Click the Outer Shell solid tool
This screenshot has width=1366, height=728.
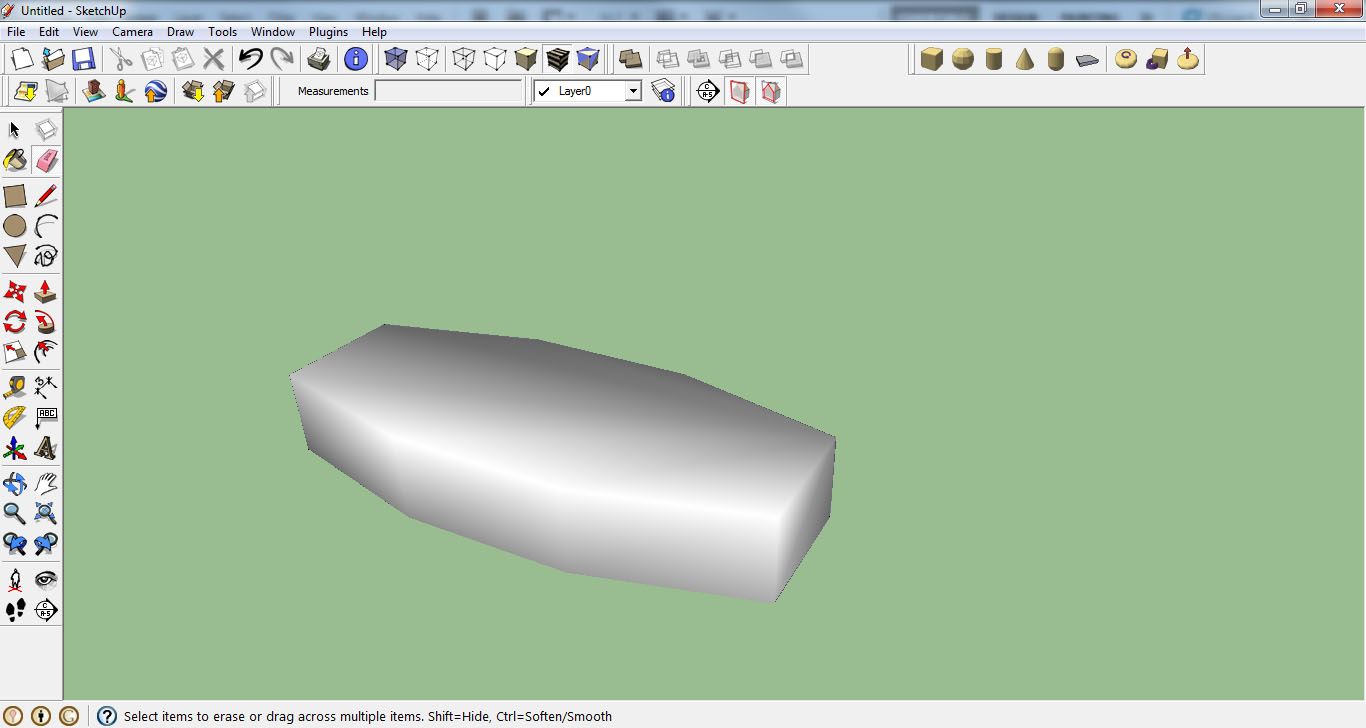(x=630, y=59)
